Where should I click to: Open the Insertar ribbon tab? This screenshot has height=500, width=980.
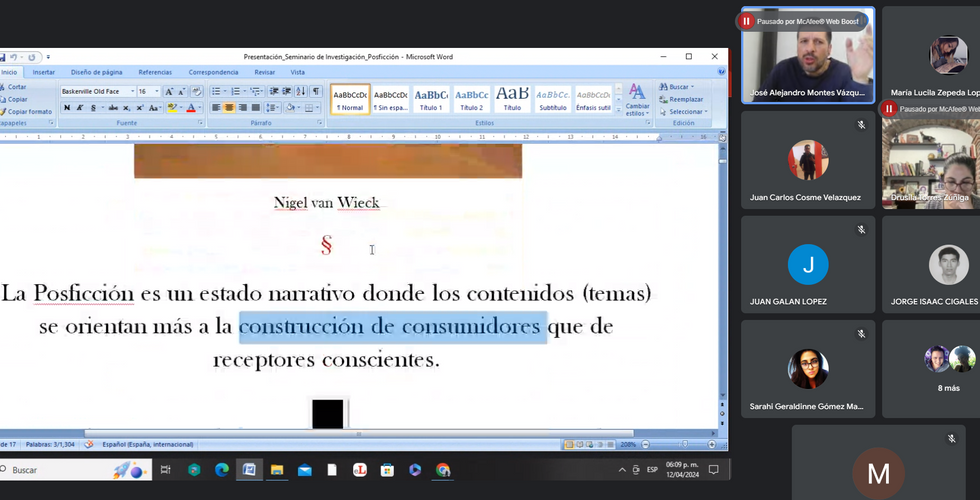point(44,72)
